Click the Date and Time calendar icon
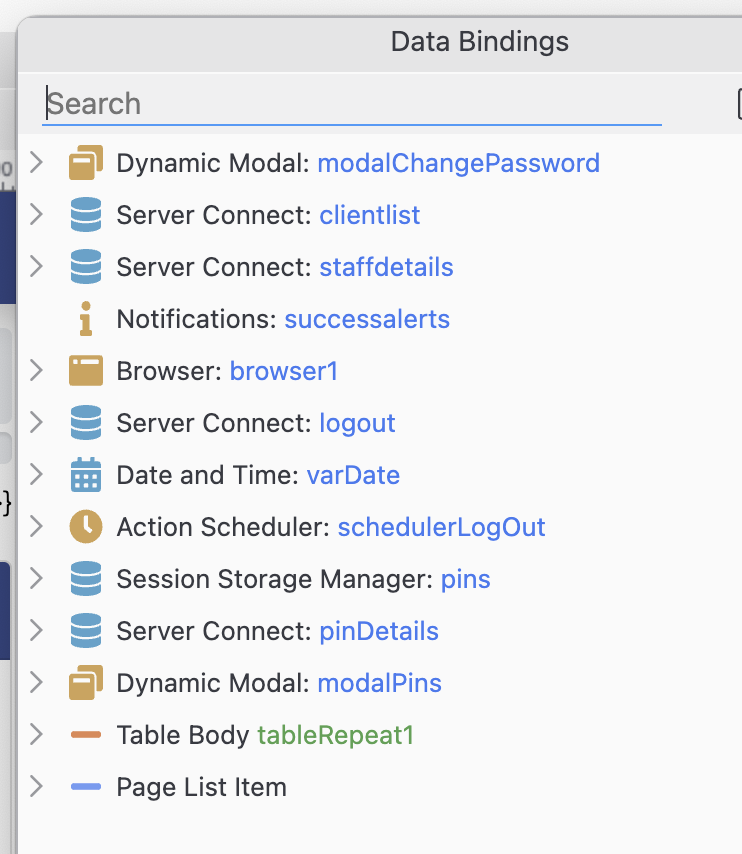The width and height of the screenshot is (742, 854). pos(86,474)
